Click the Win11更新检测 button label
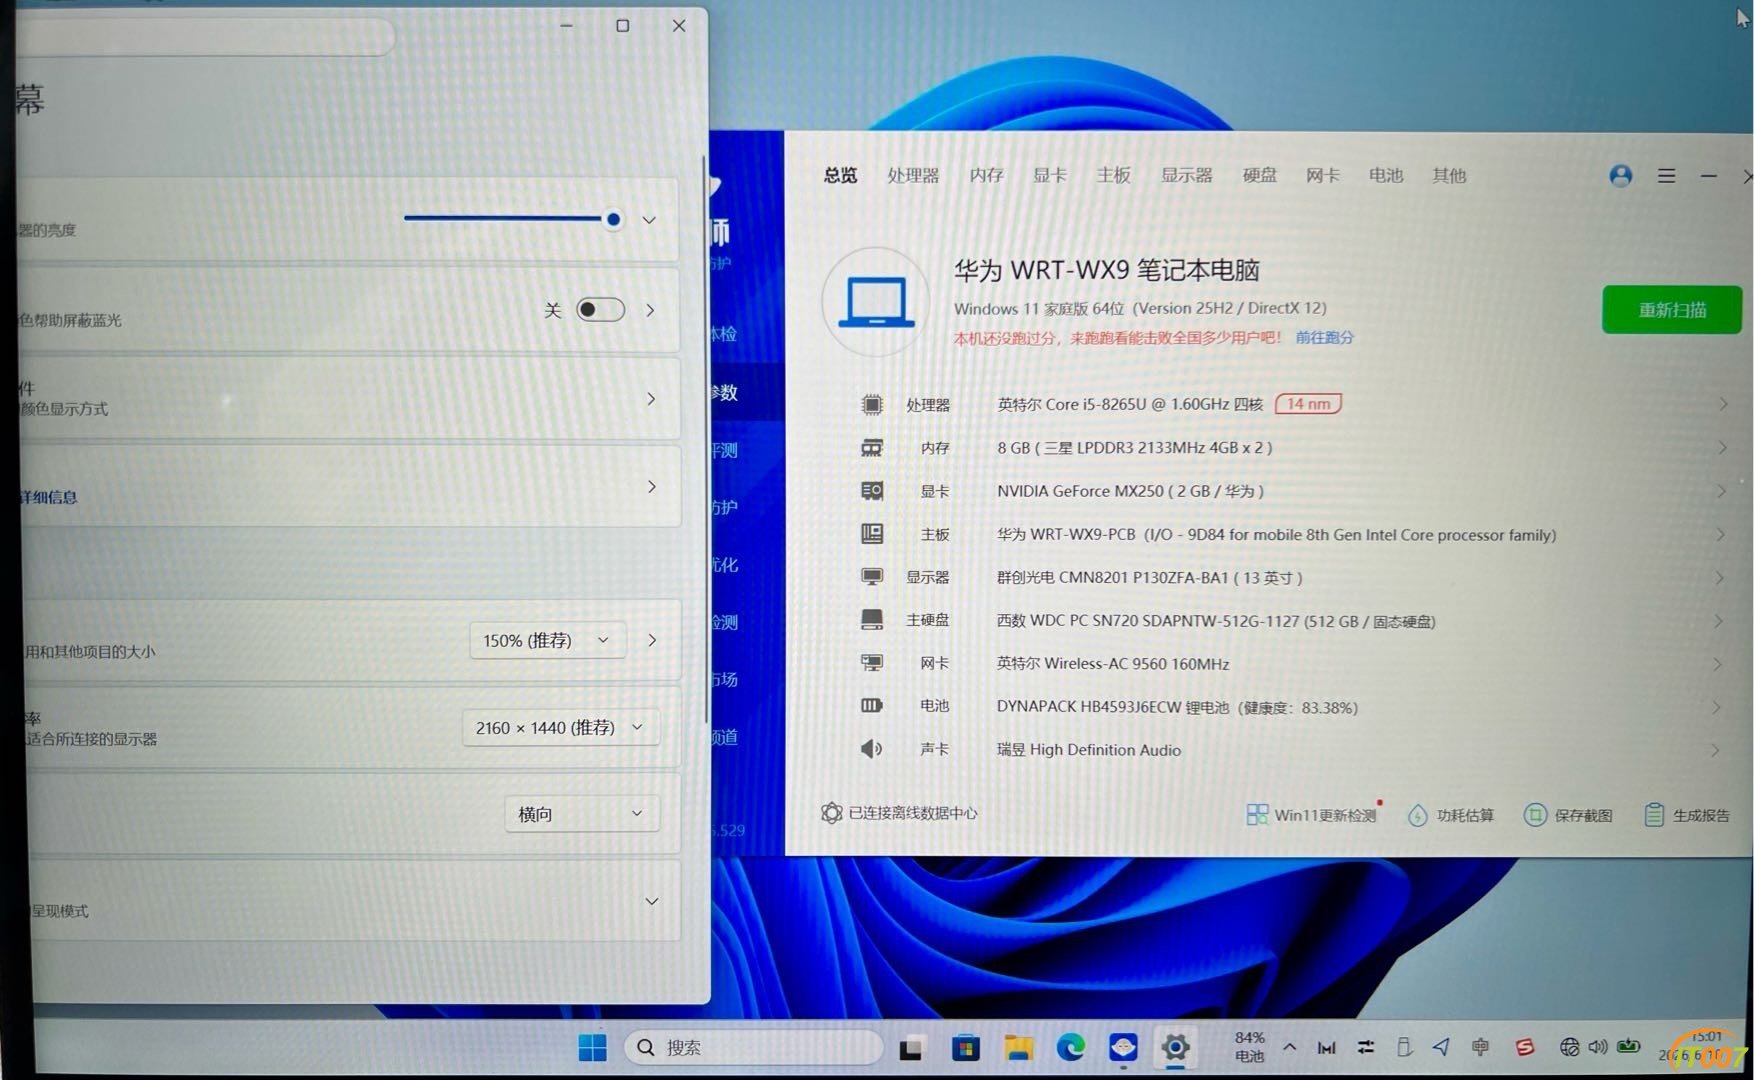The width and height of the screenshot is (1754, 1080). pyautogui.click(x=1325, y=815)
